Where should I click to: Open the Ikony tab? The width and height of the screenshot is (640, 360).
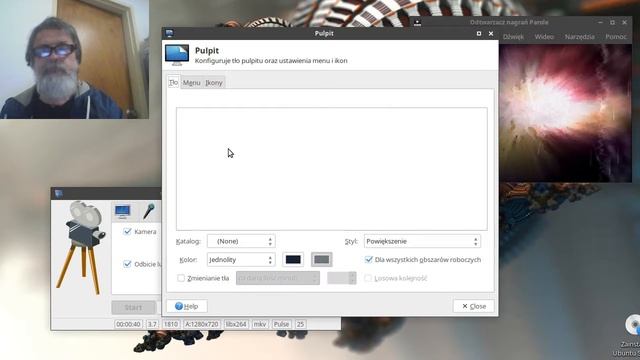tap(214, 82)
